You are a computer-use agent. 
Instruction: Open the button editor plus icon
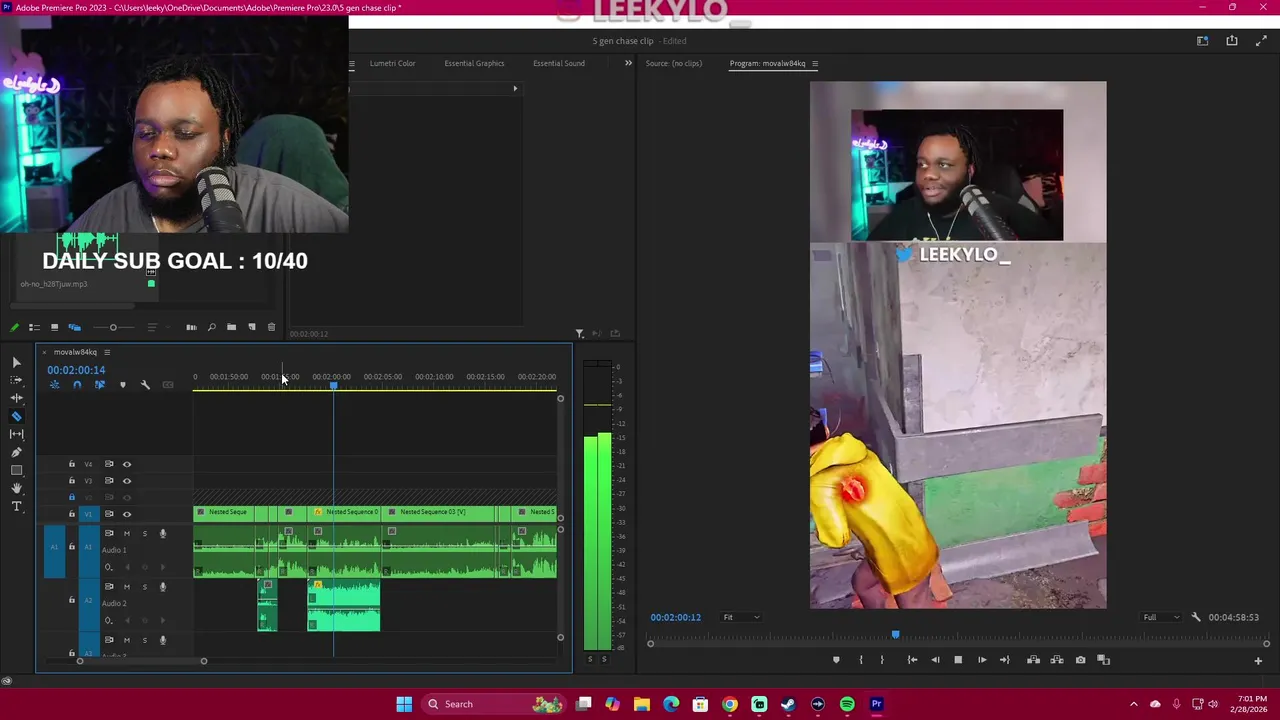[1258, 660]
